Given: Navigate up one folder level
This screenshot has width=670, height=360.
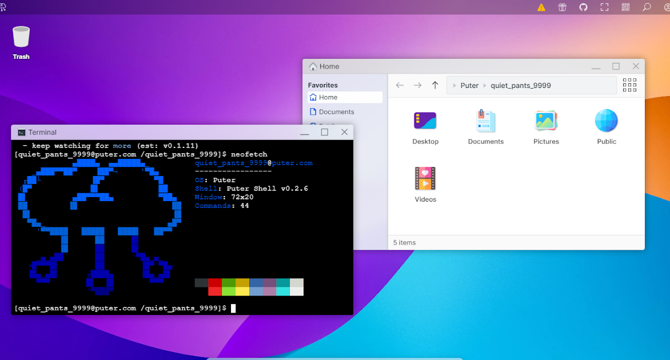Looking at the screenshot, I should pos(435,85).
